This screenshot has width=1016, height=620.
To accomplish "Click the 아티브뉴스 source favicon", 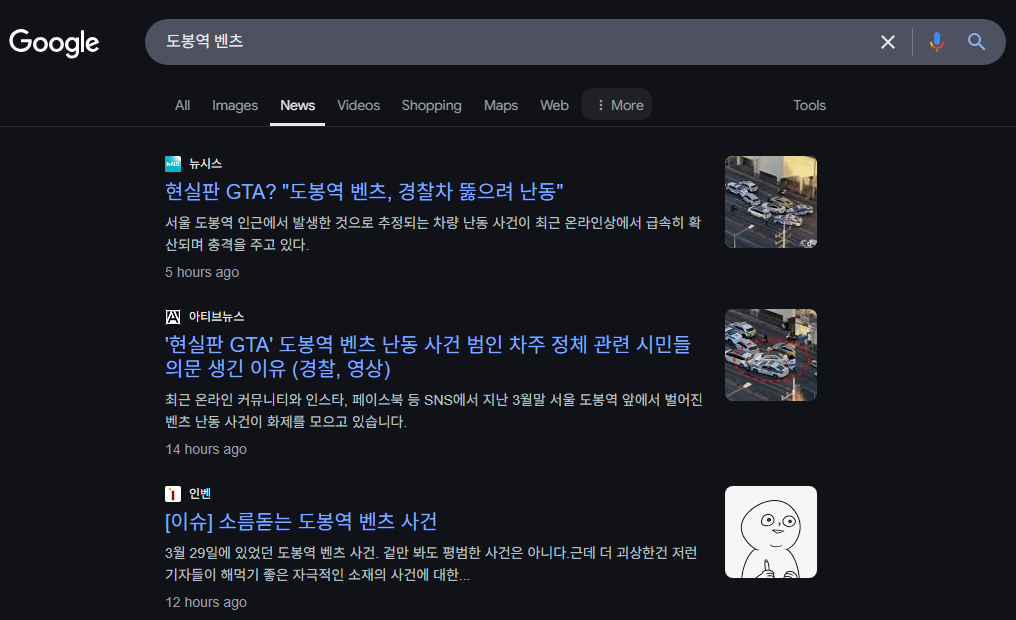I will click(x=173, y=317).
